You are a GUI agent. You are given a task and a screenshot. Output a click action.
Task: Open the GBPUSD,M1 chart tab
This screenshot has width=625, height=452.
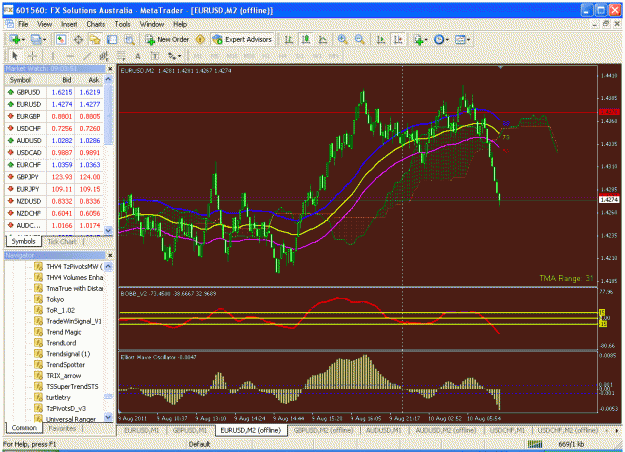click(190, 430)
